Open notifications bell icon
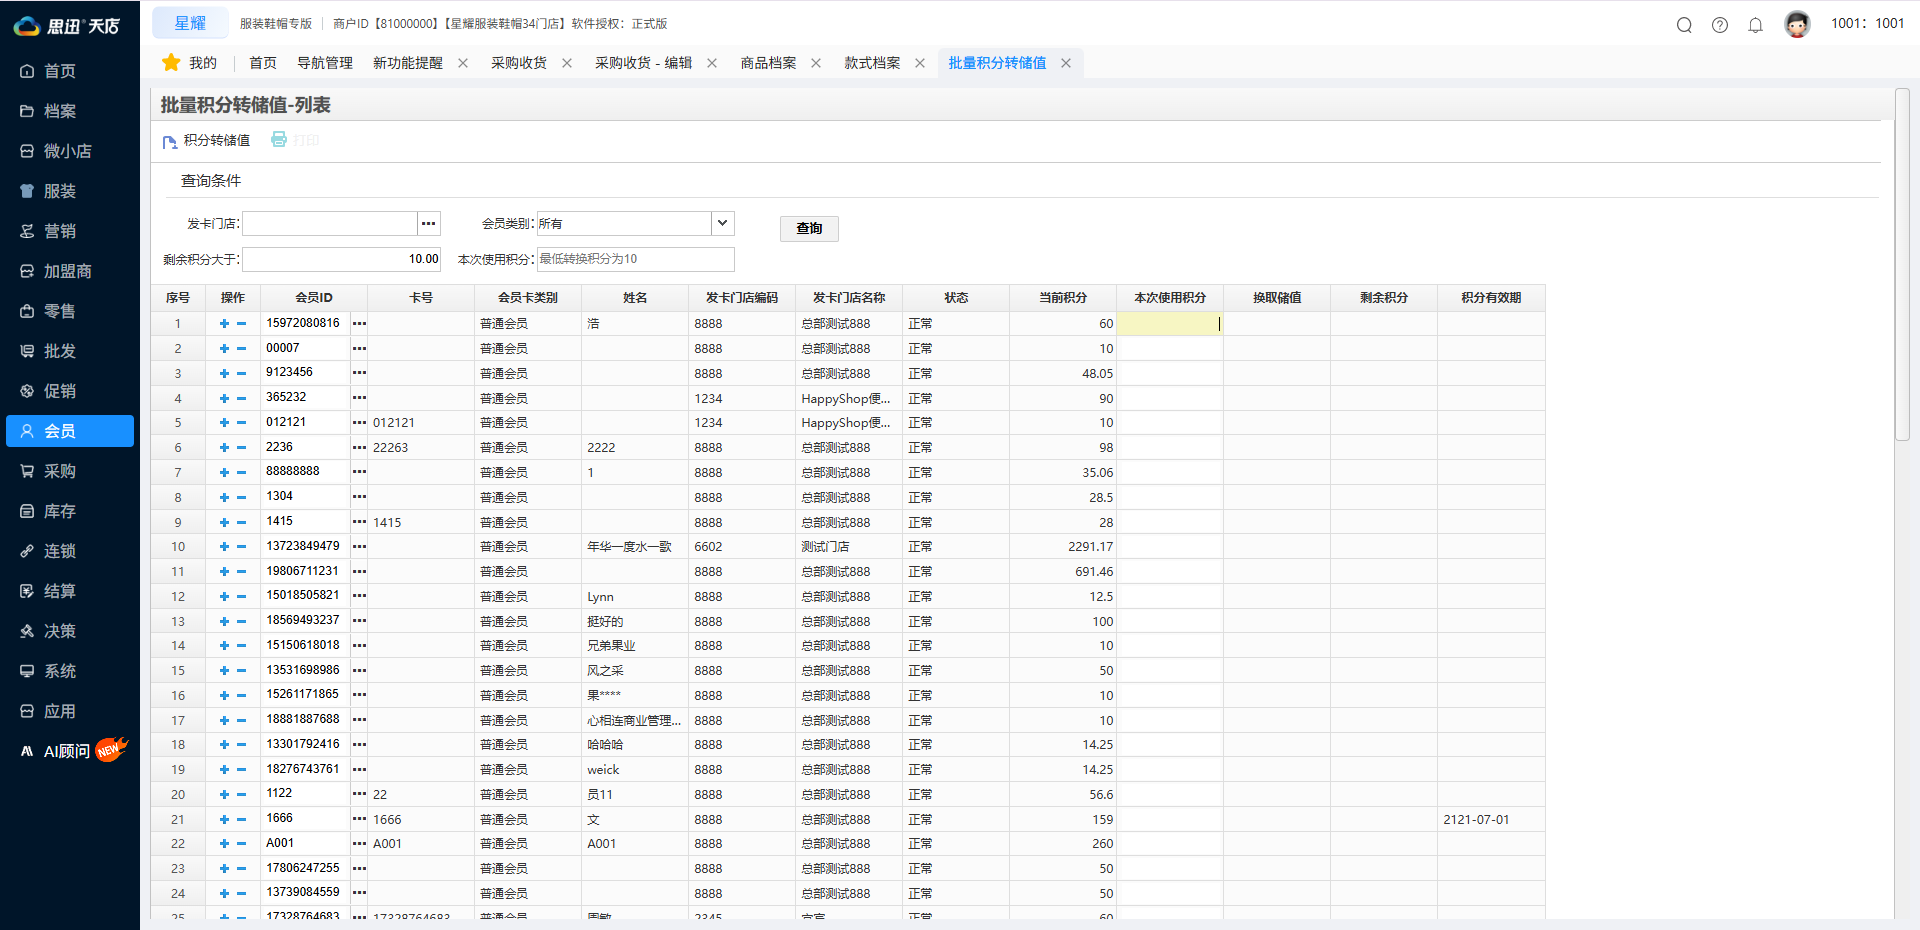 pyautogui.click(x=1755, y=25)
